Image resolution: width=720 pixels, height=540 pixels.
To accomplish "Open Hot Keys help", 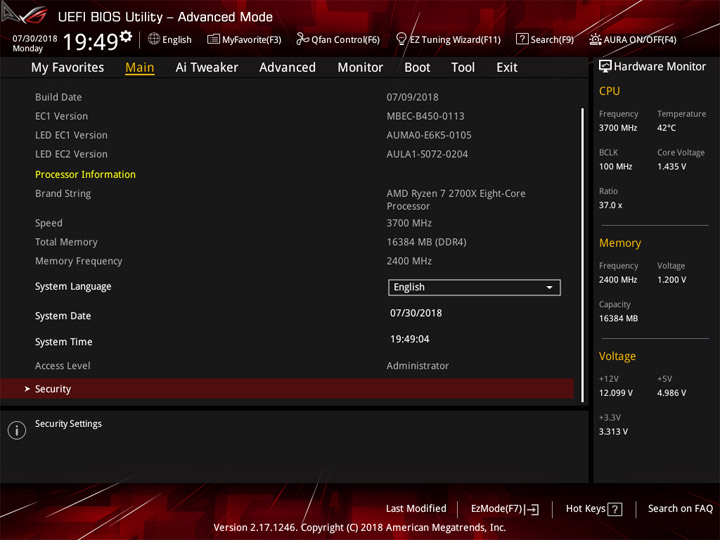I will [x=594, y=509].
